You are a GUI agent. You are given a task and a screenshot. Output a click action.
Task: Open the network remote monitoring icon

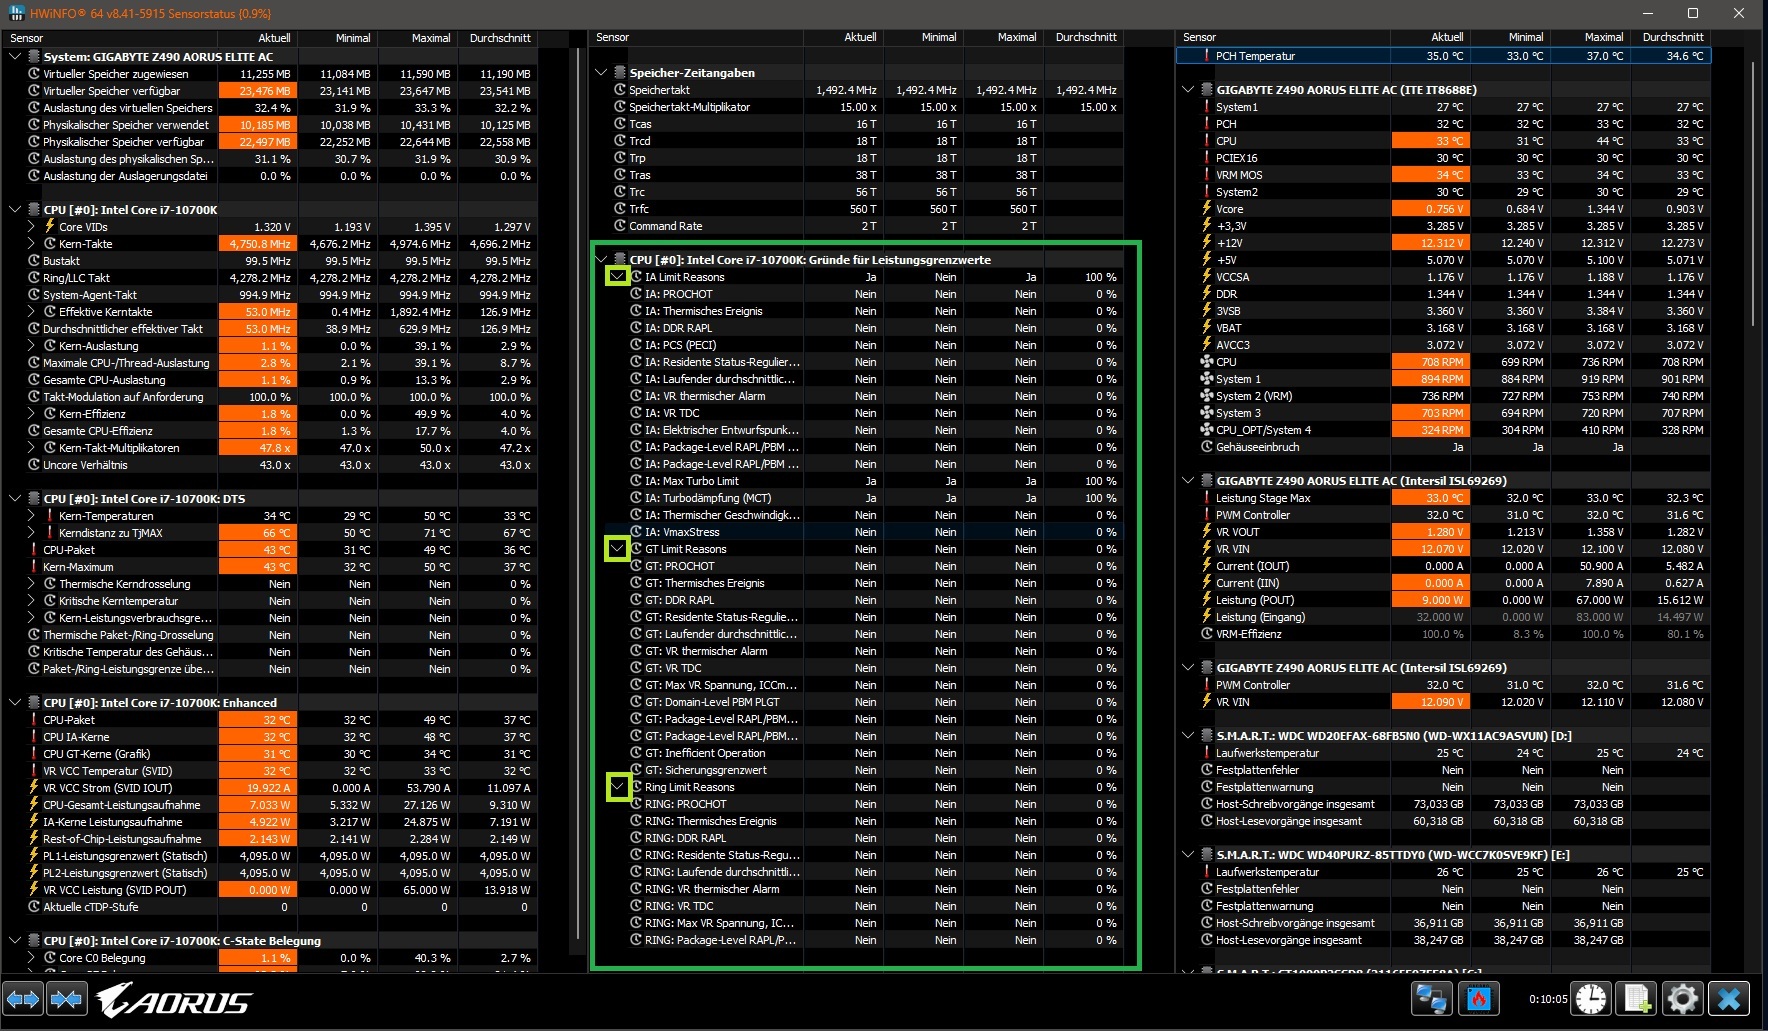pyautogui.click(x=1431, y=999)
